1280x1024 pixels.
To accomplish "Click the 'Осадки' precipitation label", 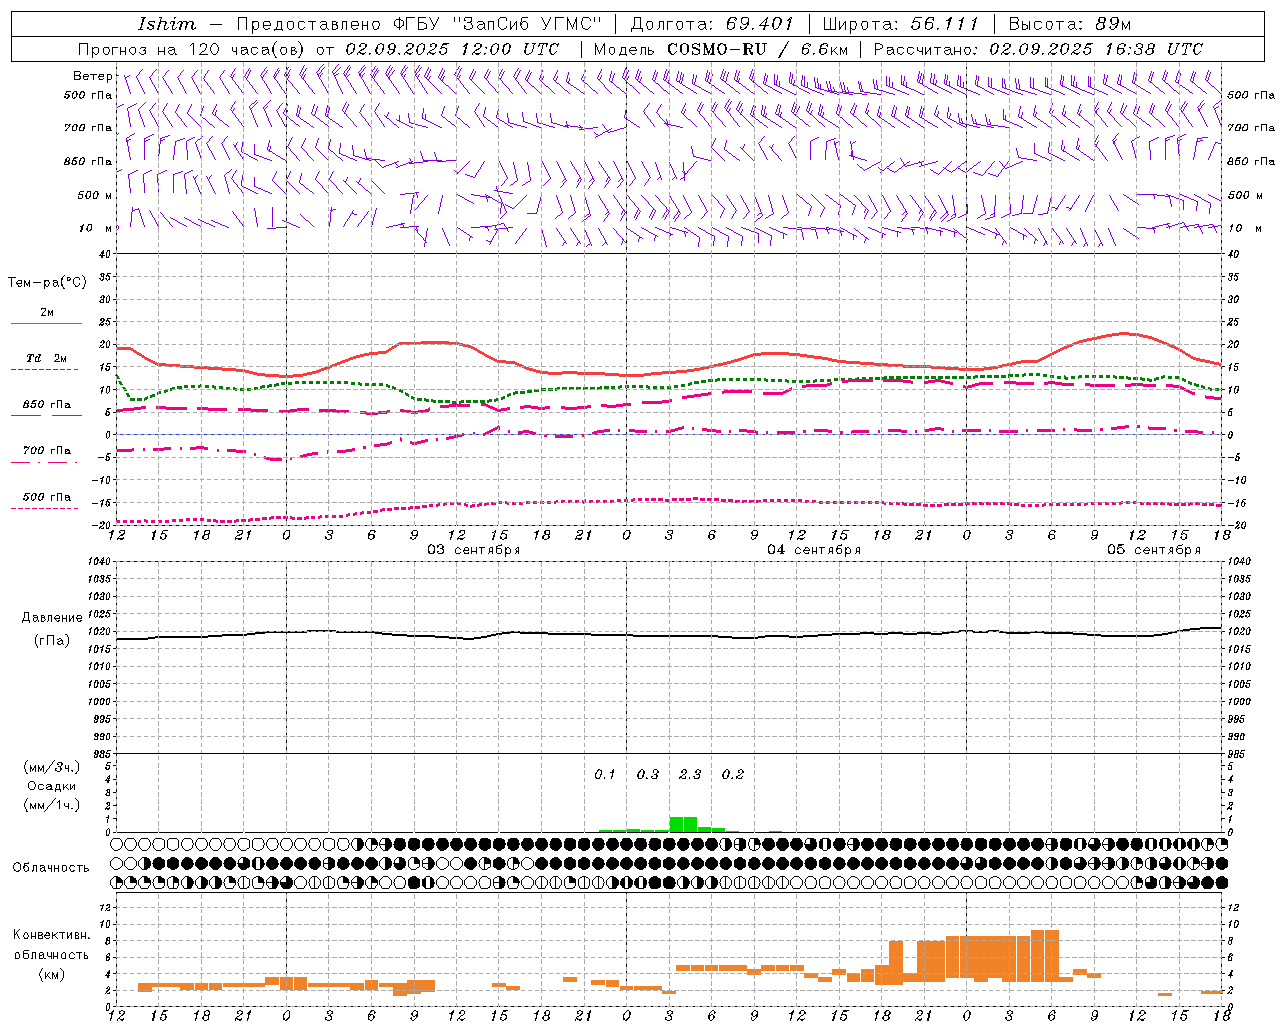I will [52, 786].
